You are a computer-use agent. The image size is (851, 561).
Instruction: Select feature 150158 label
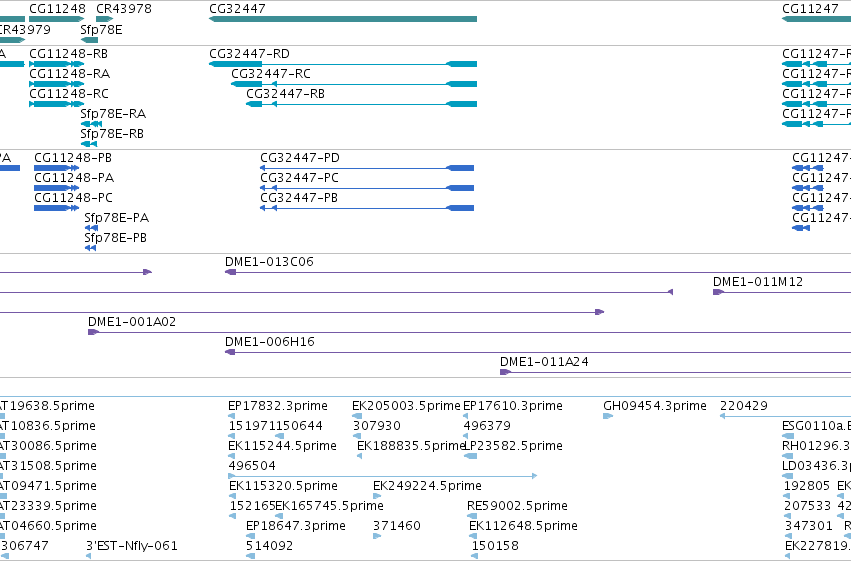(x=495, y=546)
